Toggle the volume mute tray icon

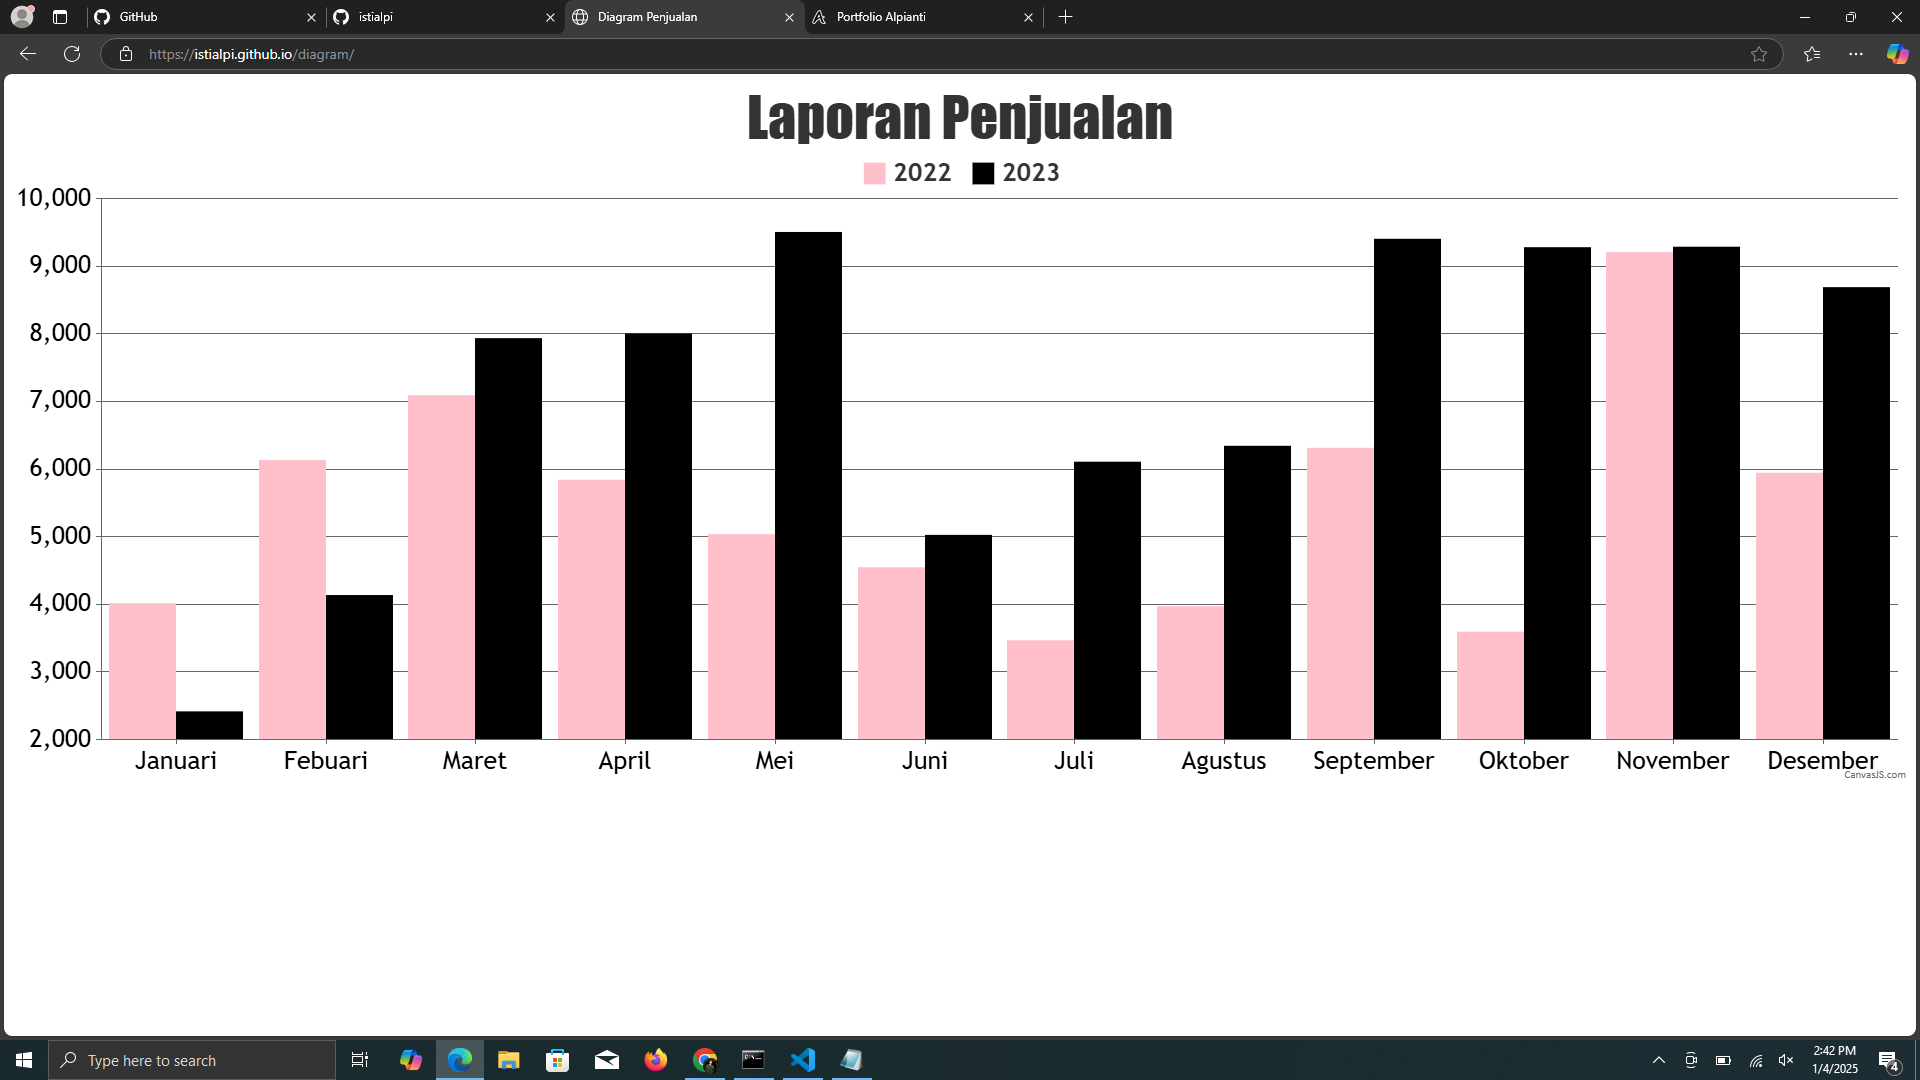coord(1786,1060)
